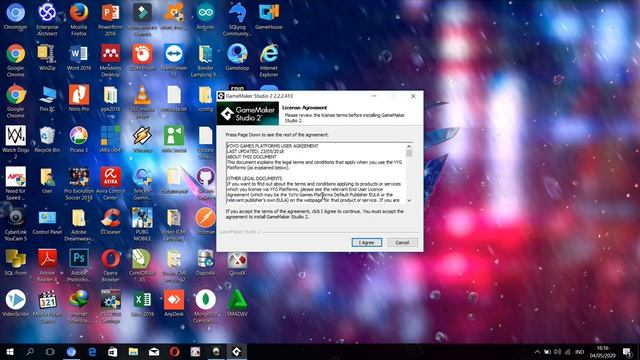Select the MongoDB Compass desktop icon
640x360 pixels.
[x=205, y=305]
